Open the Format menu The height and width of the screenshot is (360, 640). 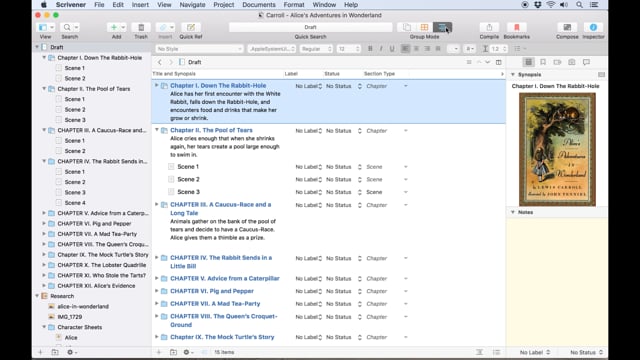pyautogui.click(x=294, y=5)
